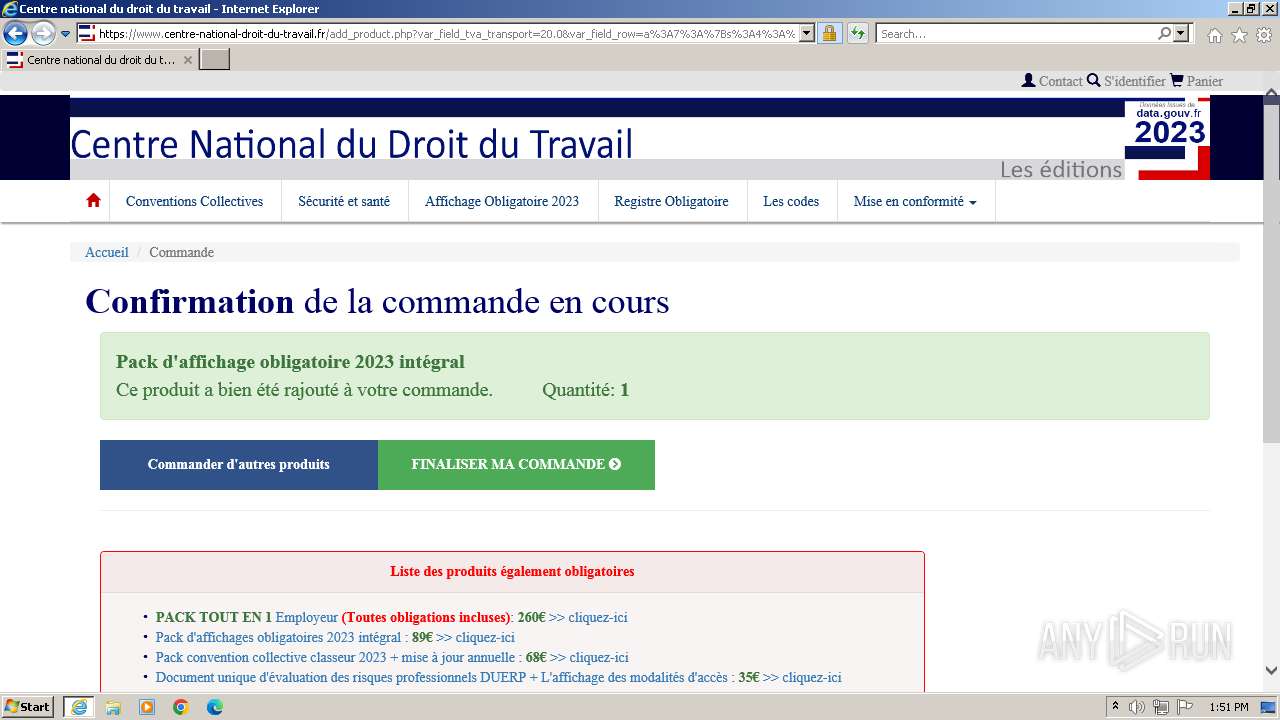Click Liste des produits également obligatoires header

(x=512, y=571)
